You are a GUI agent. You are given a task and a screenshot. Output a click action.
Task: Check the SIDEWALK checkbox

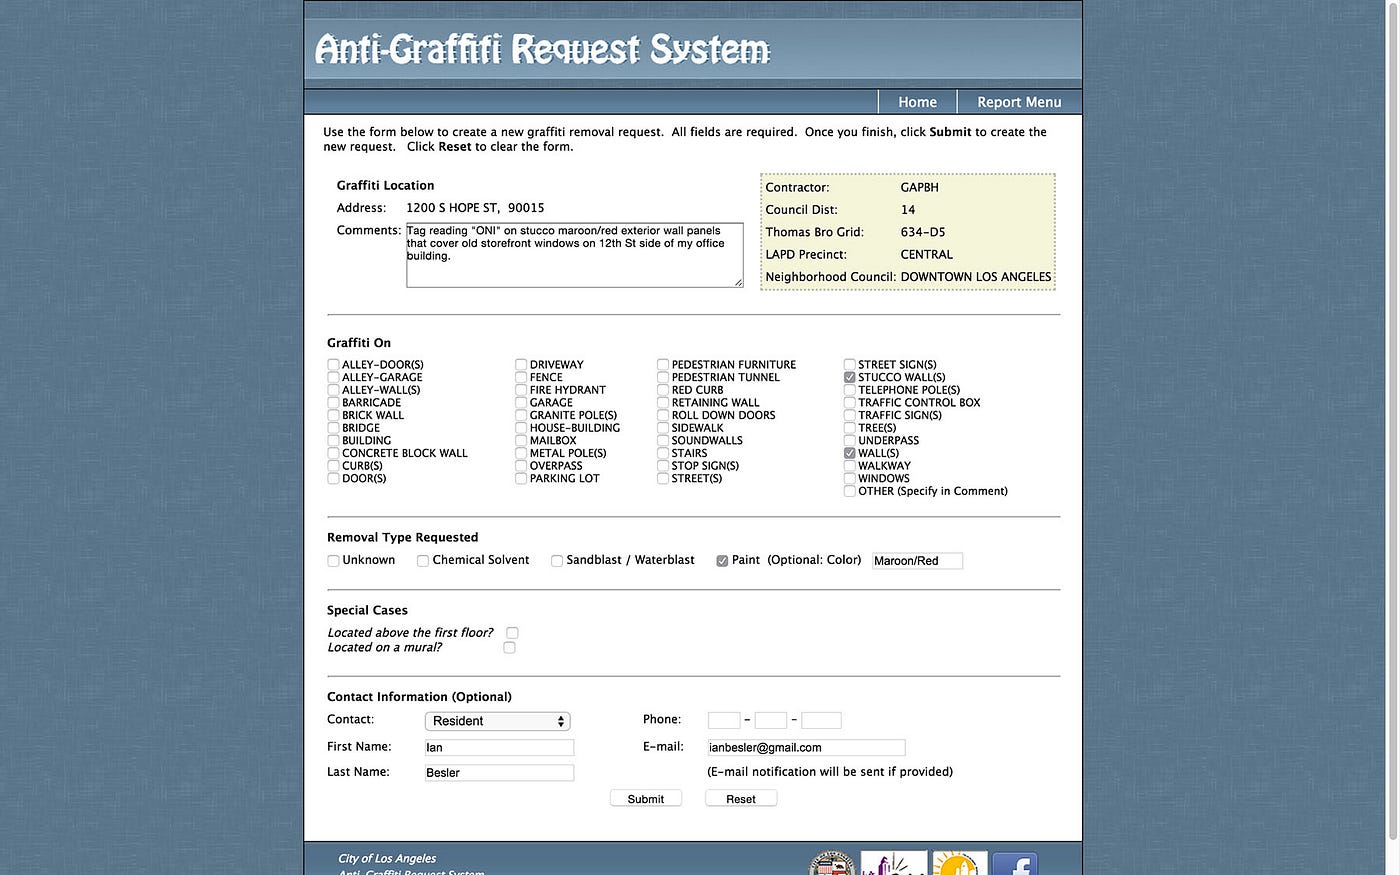(x=663, y=428)
